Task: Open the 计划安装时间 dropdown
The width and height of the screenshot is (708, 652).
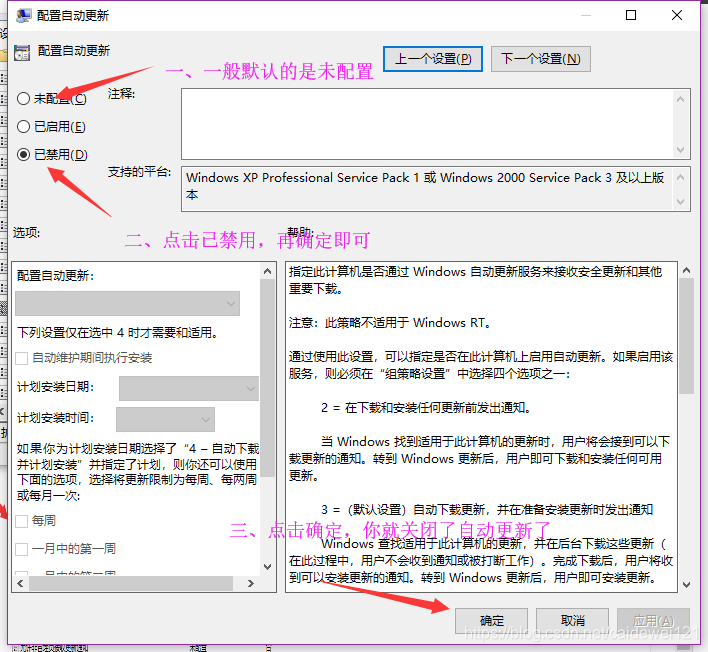Action: (165, 419)
